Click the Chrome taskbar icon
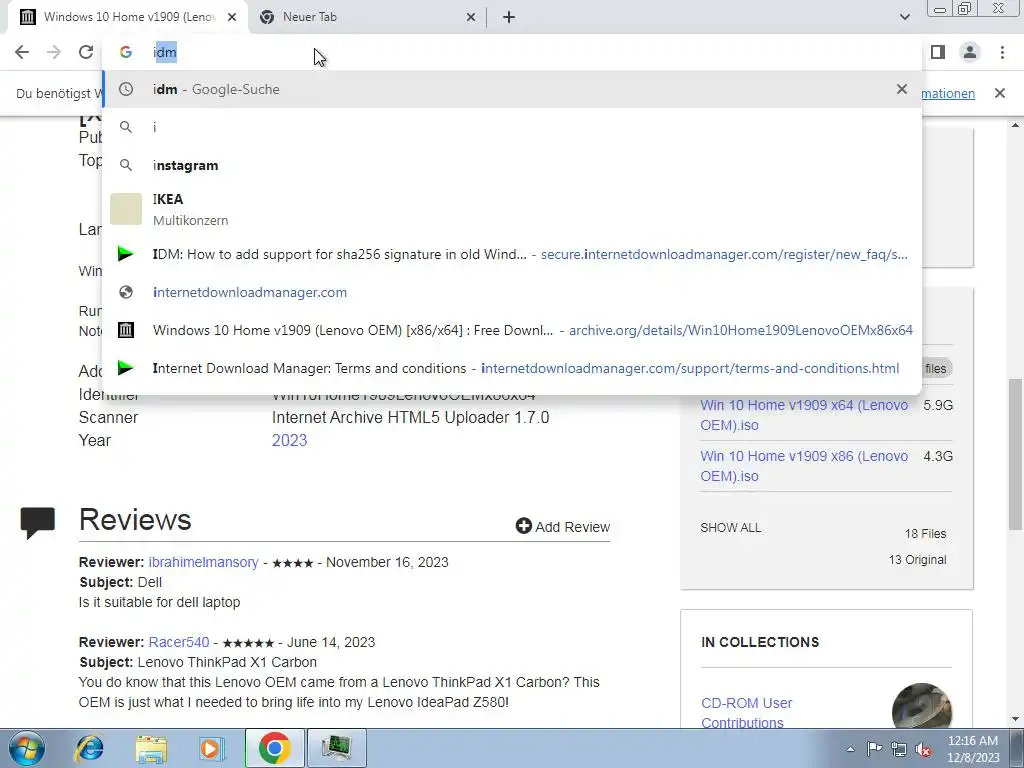The image size is (1024, 768). pyautogui.click(x=274, y=748)
